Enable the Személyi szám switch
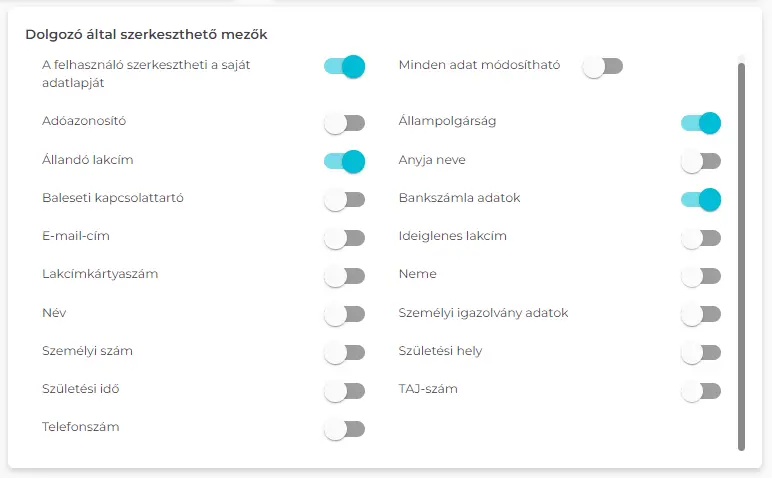Viewport: 772px width, 478px height. pos(344,353)
